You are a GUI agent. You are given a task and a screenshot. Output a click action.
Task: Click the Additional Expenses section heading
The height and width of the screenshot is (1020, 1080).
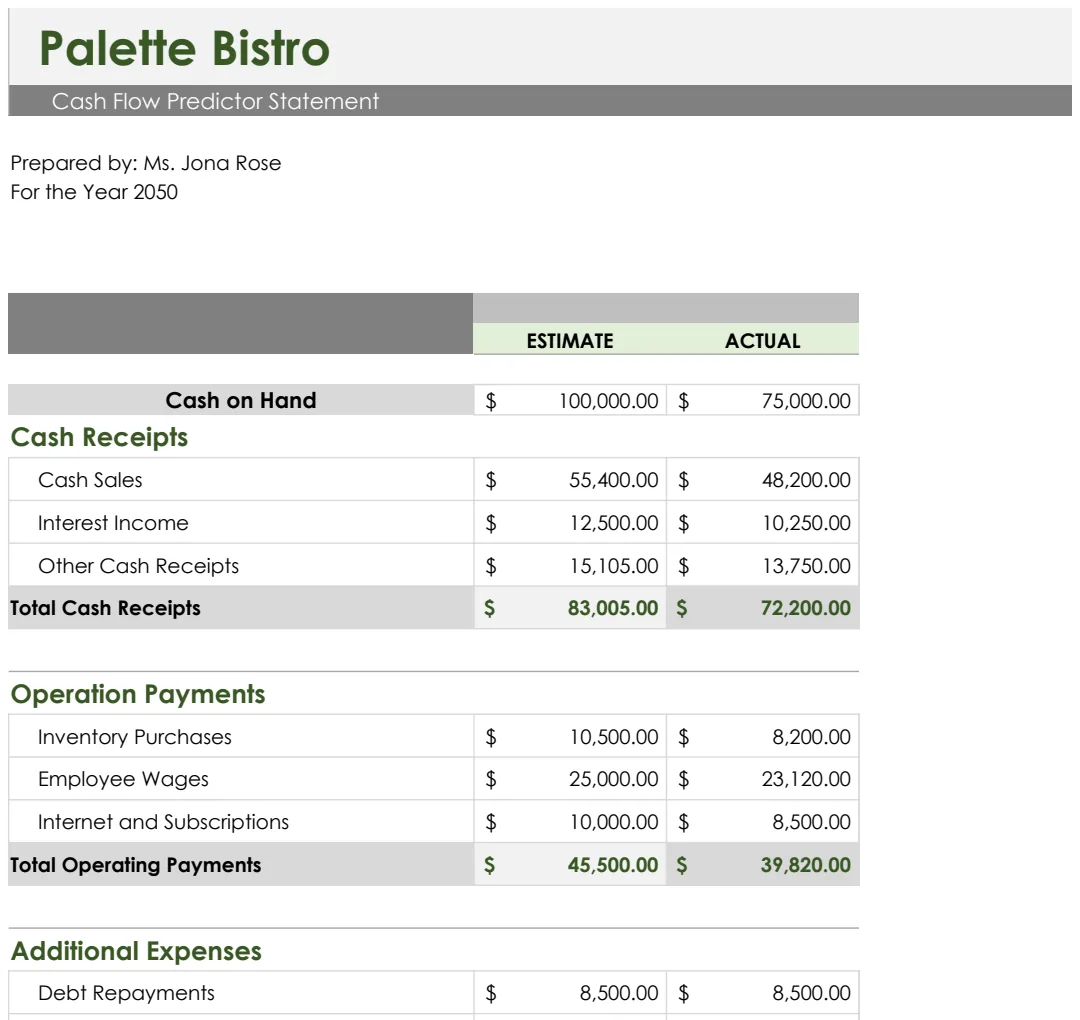136,951
